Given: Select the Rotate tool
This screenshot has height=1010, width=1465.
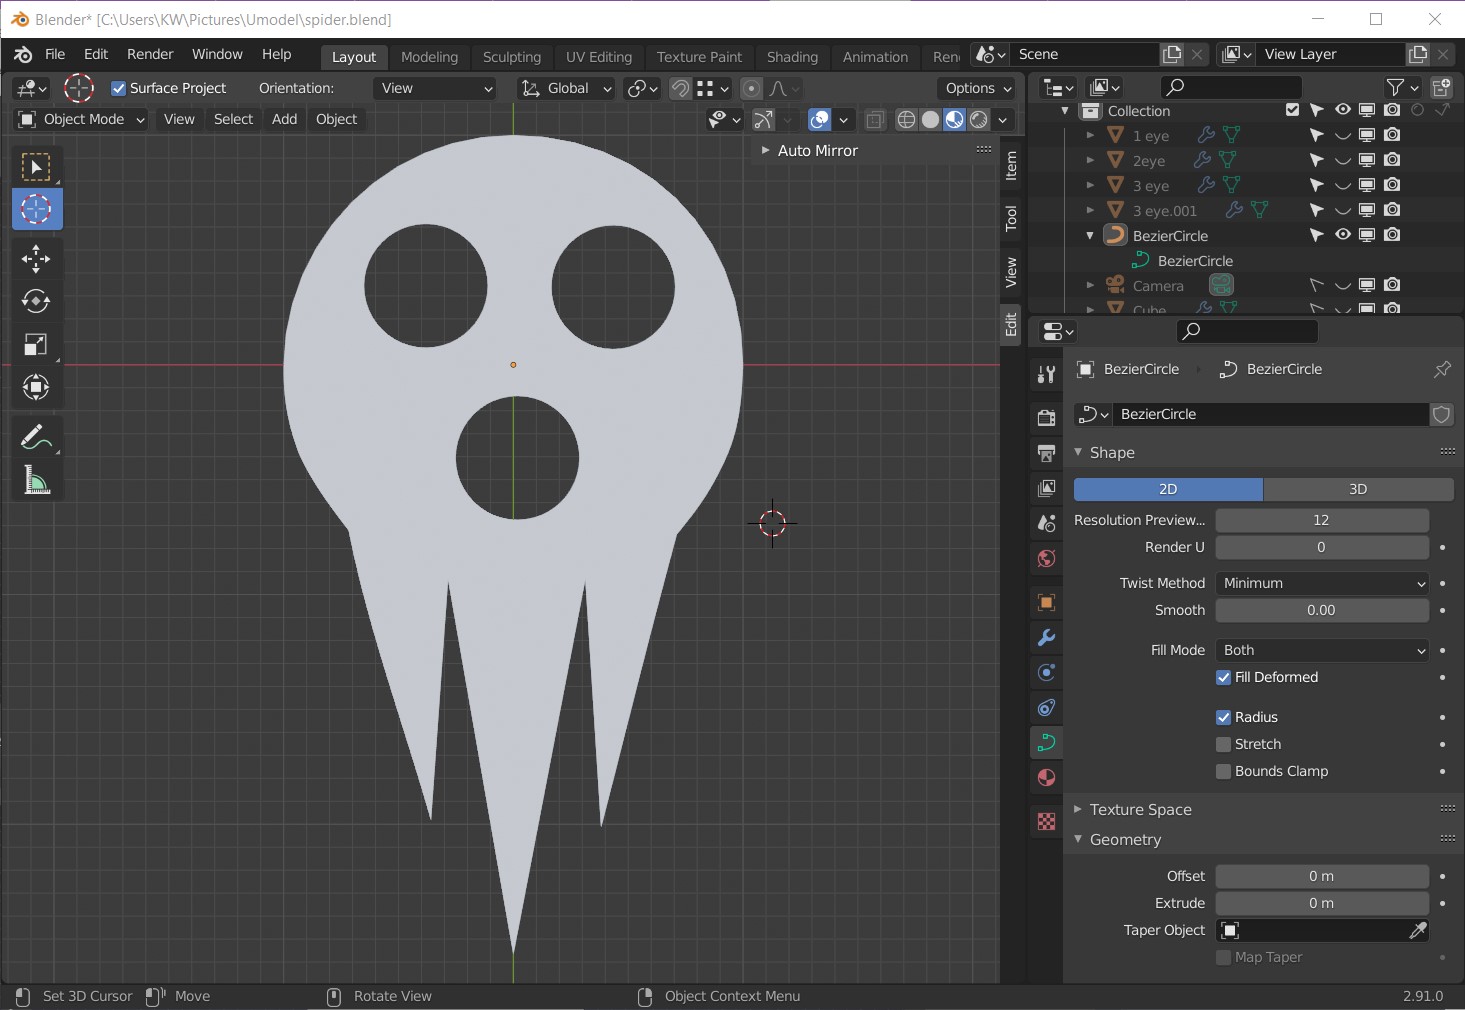Looking at the screenshot, I should 36,301.
